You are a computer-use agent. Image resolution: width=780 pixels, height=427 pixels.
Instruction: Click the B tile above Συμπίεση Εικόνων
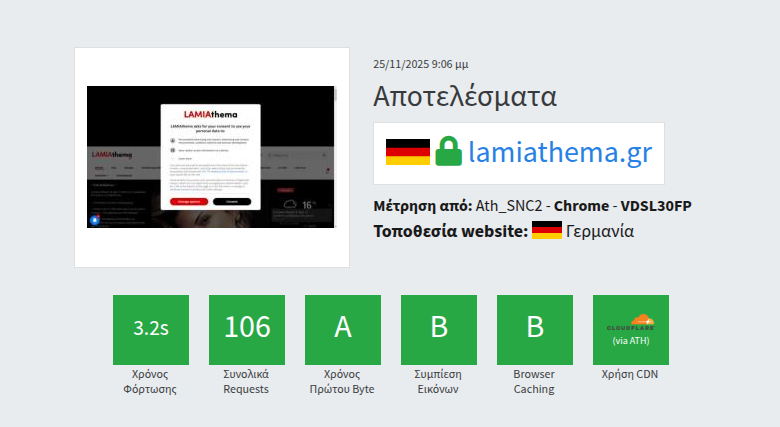pos(439,329)
